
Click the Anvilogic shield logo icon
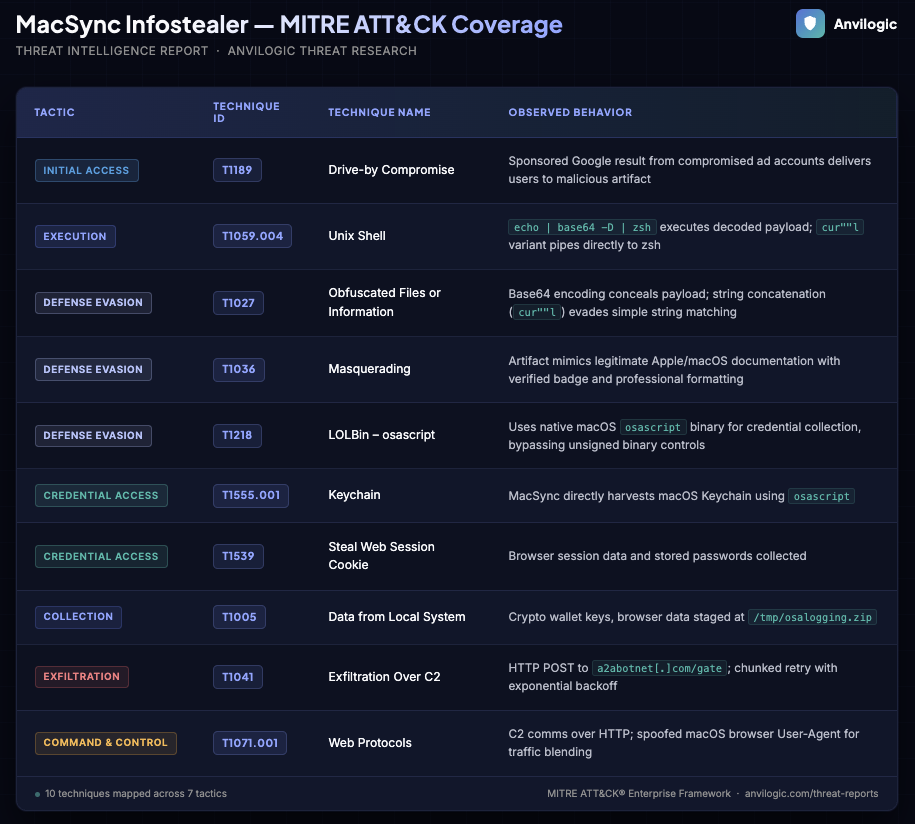[x=810, y=24]
